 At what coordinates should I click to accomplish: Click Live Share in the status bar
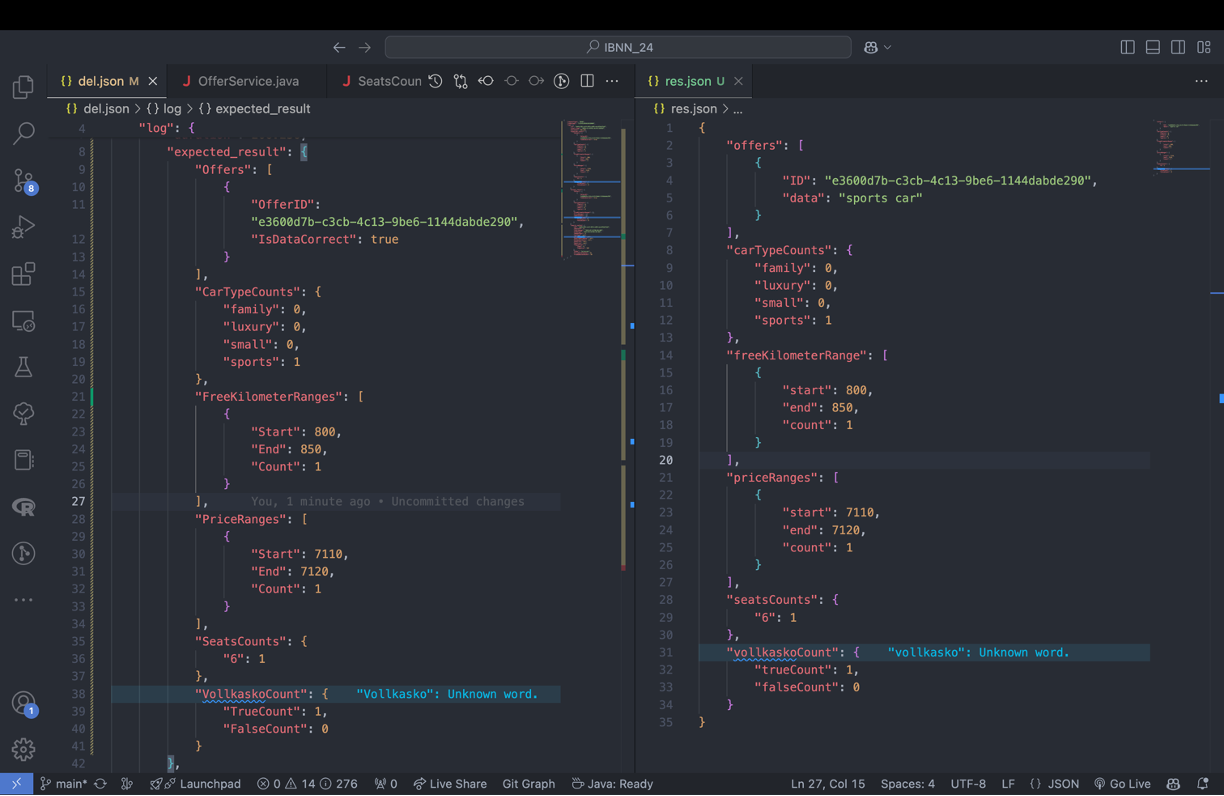(x=450, y=784)
